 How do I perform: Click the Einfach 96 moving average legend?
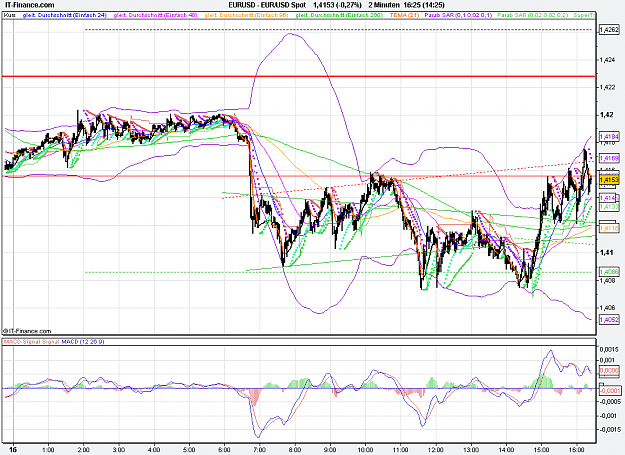point(246,15)
